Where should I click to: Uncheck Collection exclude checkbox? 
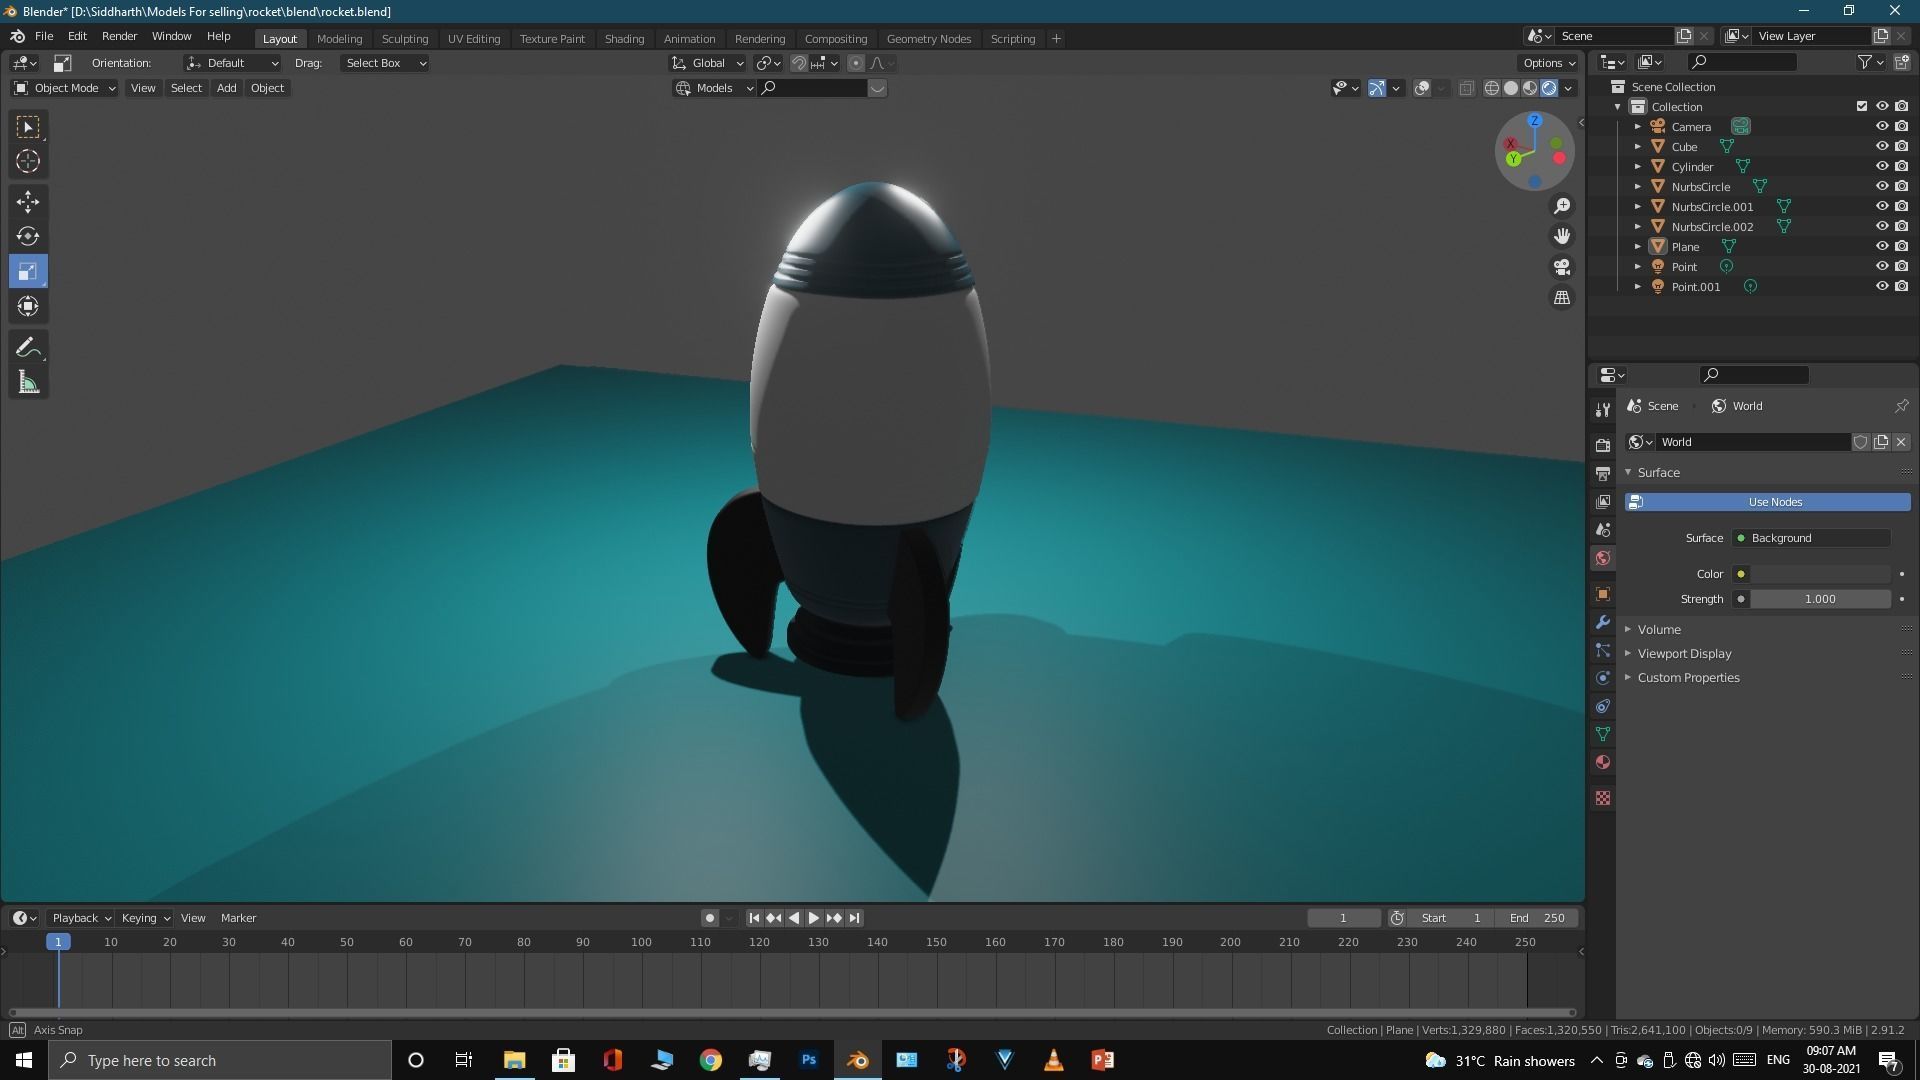tap(1861, 106)
